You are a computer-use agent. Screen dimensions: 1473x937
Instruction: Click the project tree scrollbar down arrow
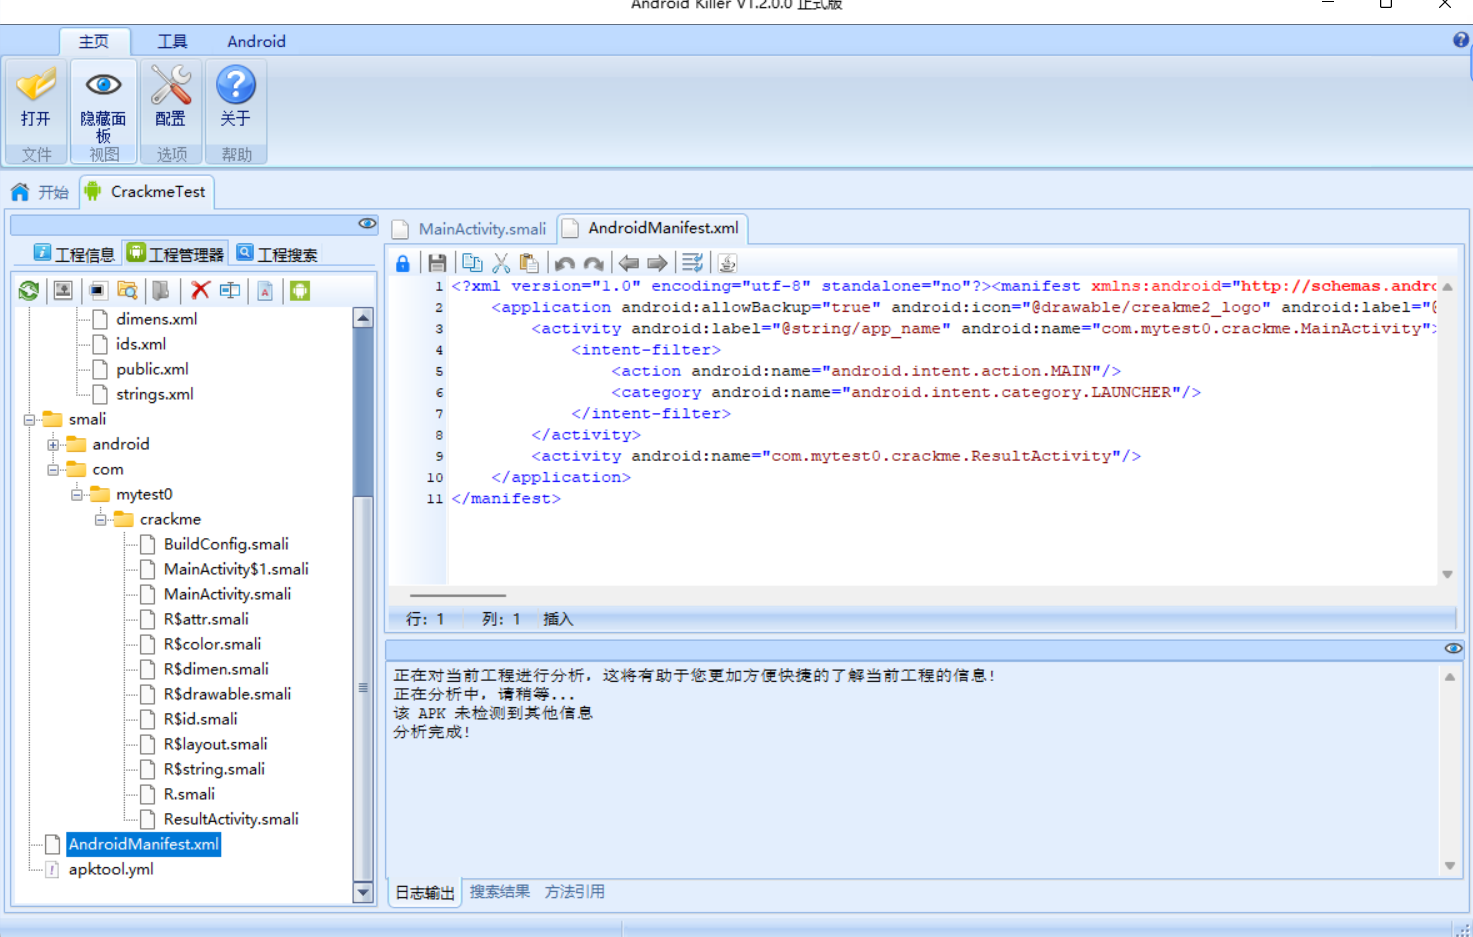(363, 892)
